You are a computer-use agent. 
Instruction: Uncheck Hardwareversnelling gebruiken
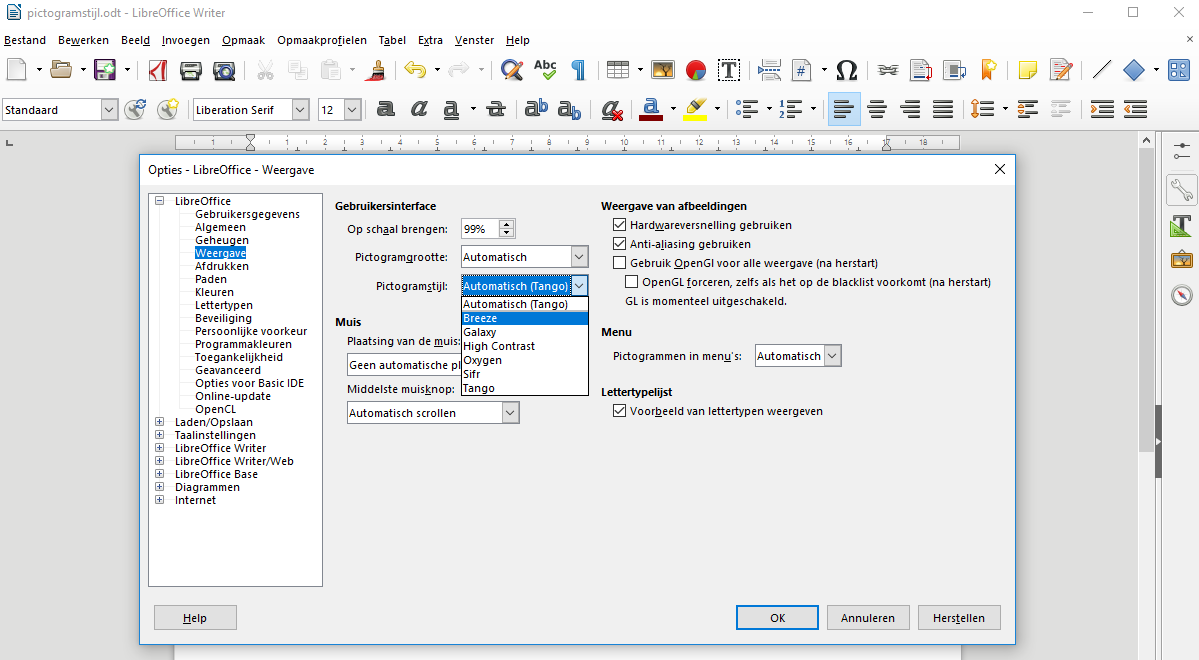[x=619, y=225]
